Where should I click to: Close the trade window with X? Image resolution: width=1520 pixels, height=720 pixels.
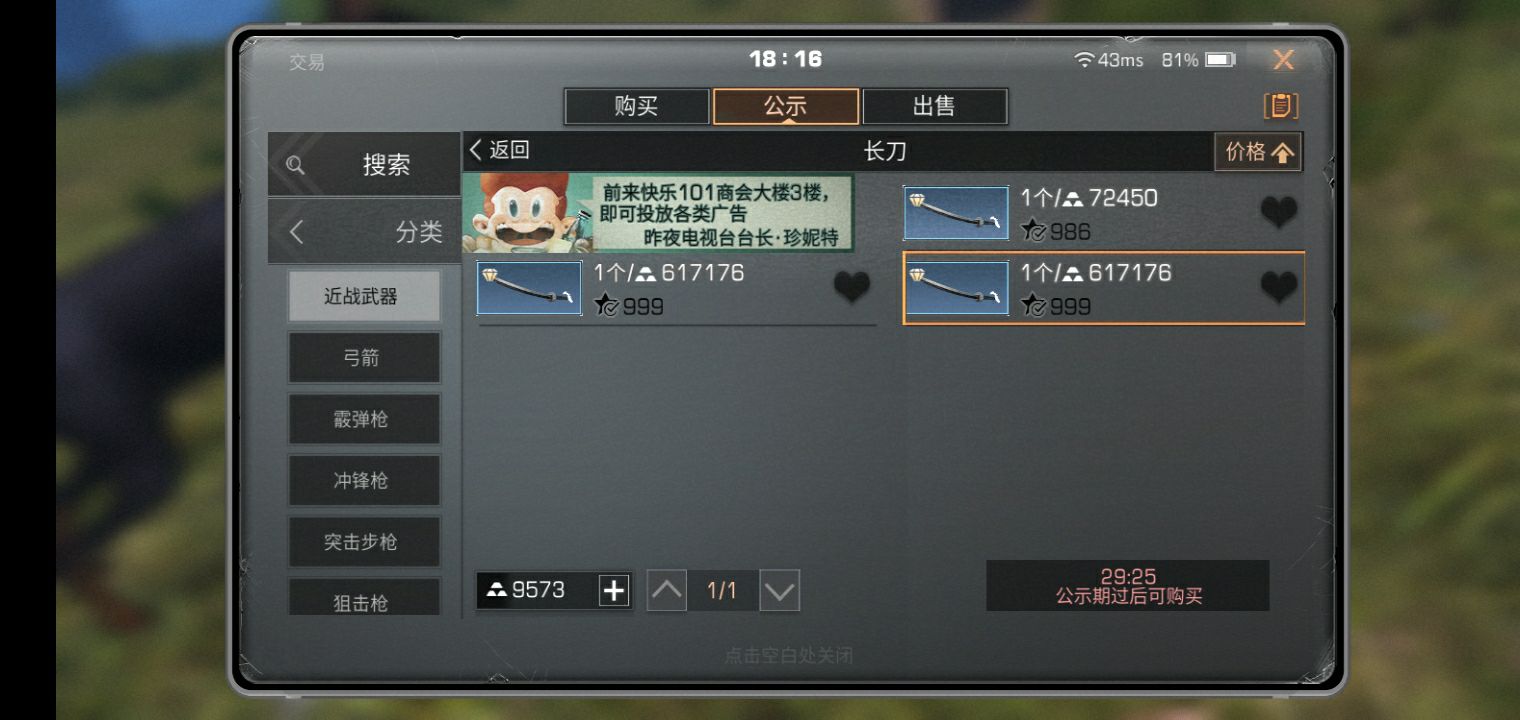pos(1283,60)
